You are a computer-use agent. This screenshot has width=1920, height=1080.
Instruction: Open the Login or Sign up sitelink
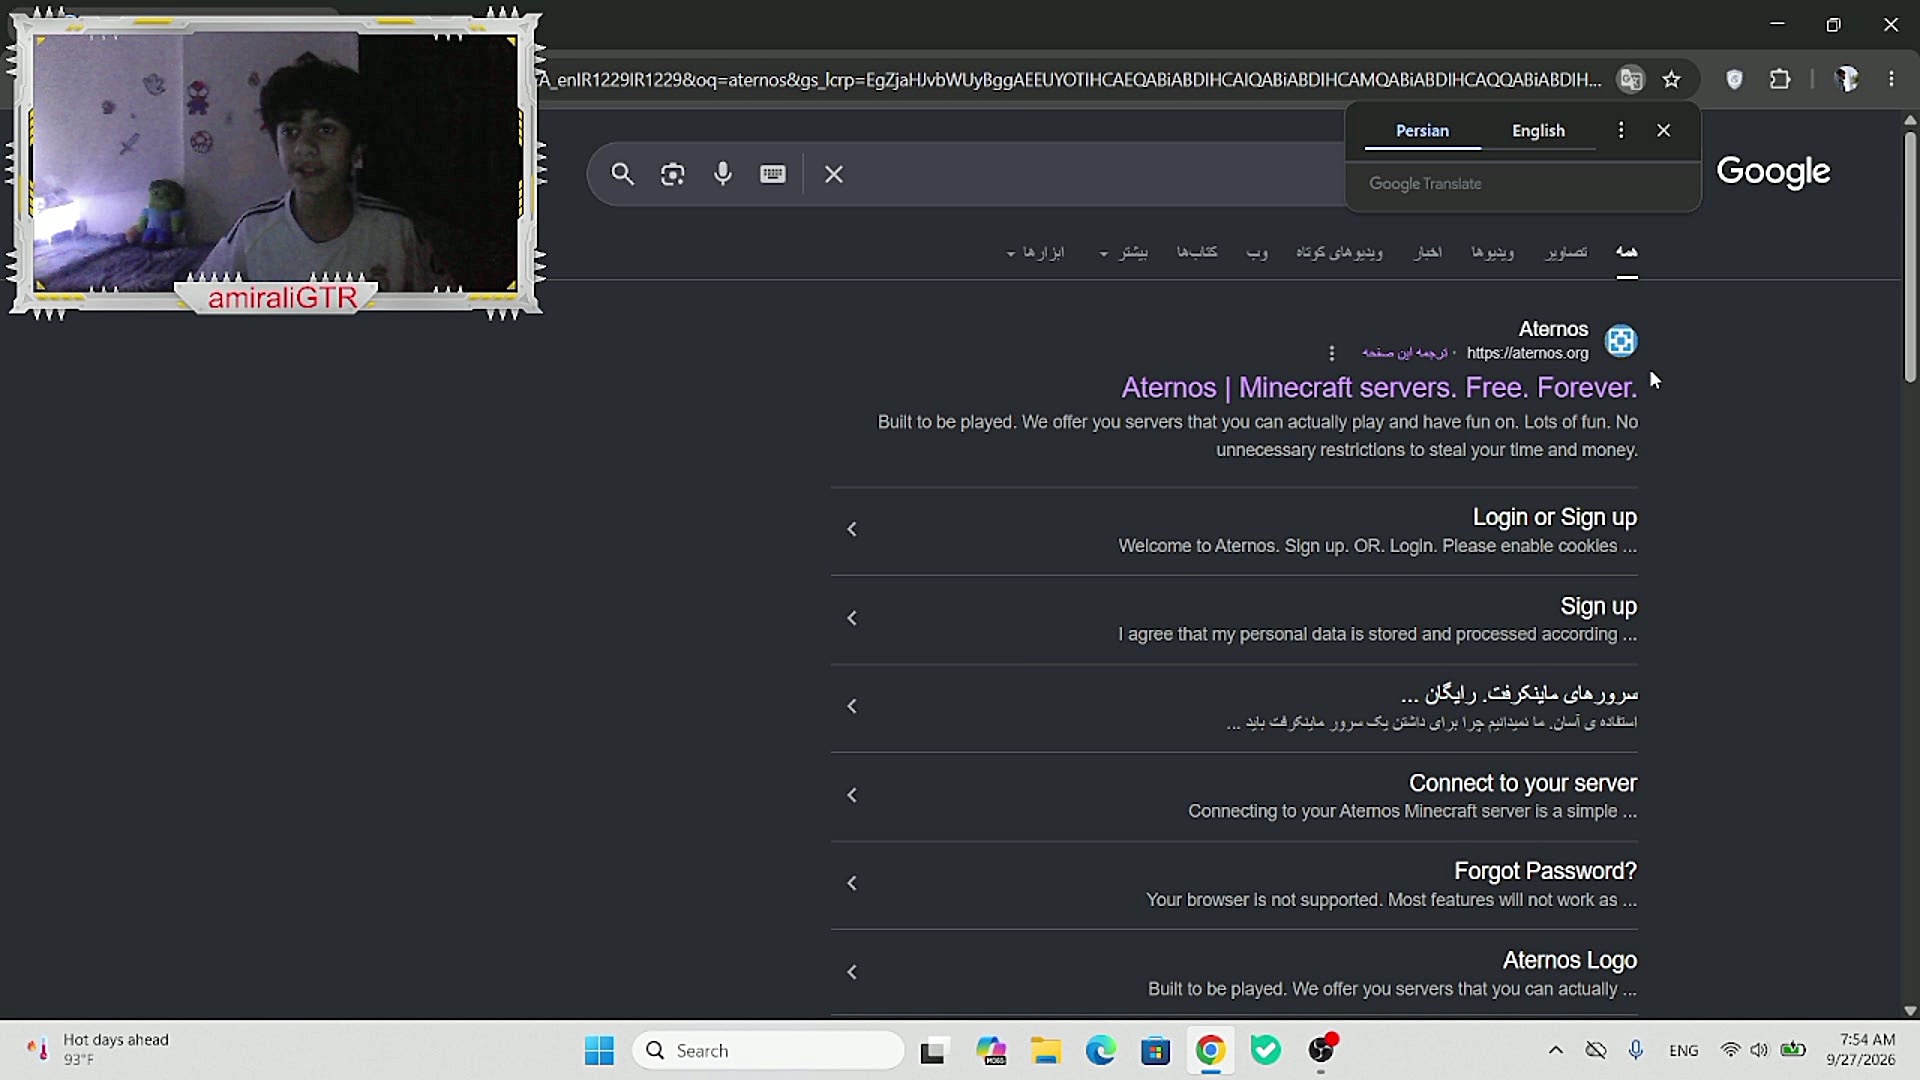(1554, 517)
